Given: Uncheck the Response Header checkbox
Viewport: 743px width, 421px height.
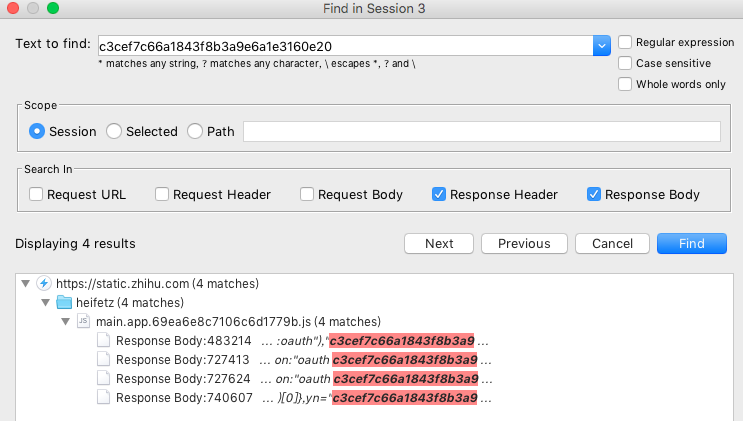Looking at the screenshot, I should click(440, 195).
